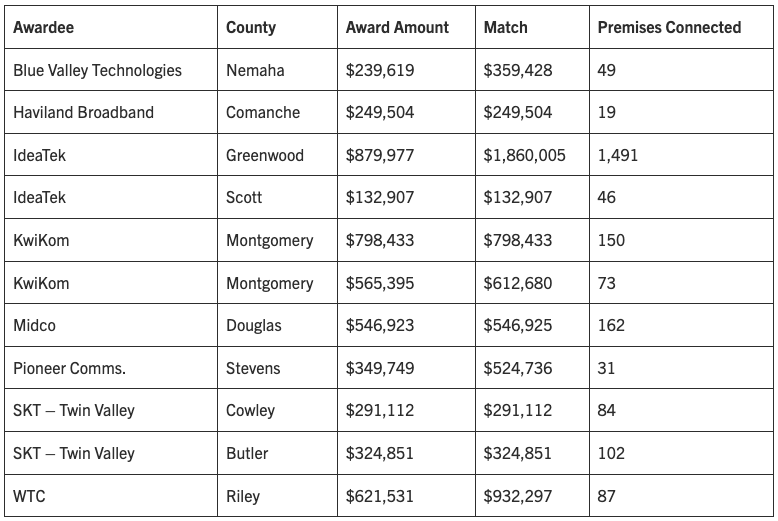778x521 pixels.
Task: Click the Match column header
Action: coord(505,28)
